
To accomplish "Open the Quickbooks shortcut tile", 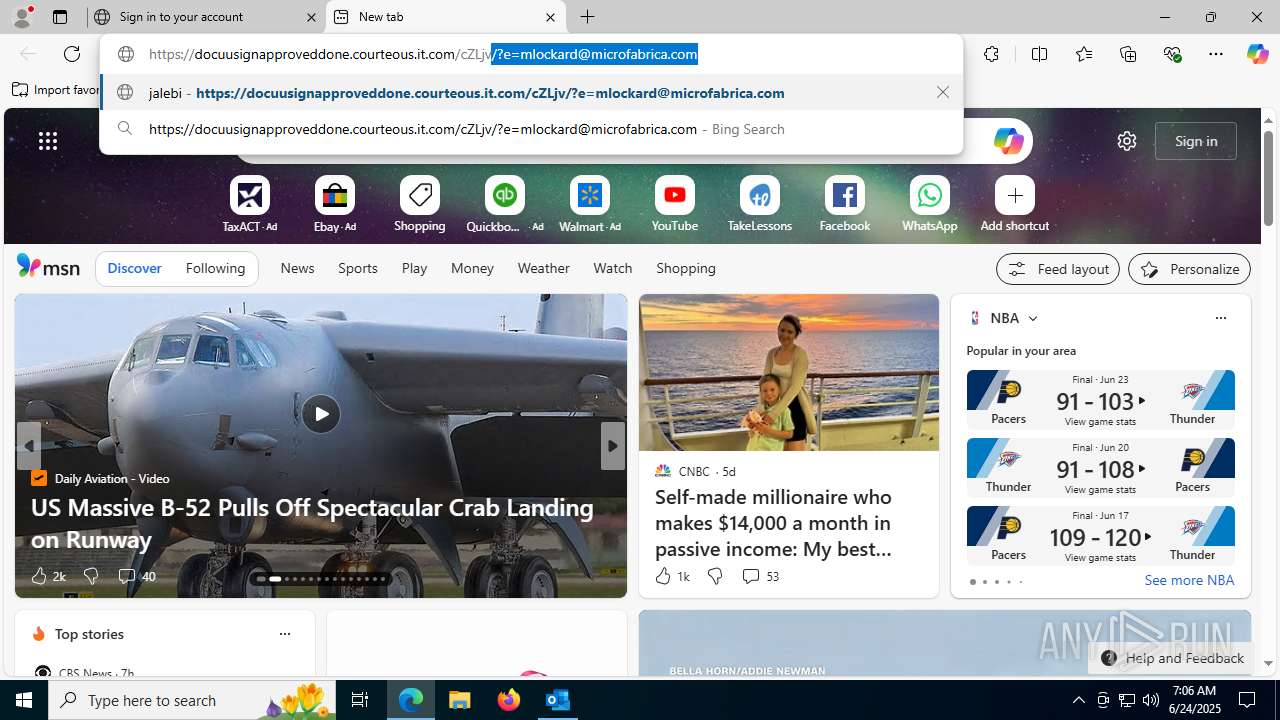I will click(x=505, y=205).
